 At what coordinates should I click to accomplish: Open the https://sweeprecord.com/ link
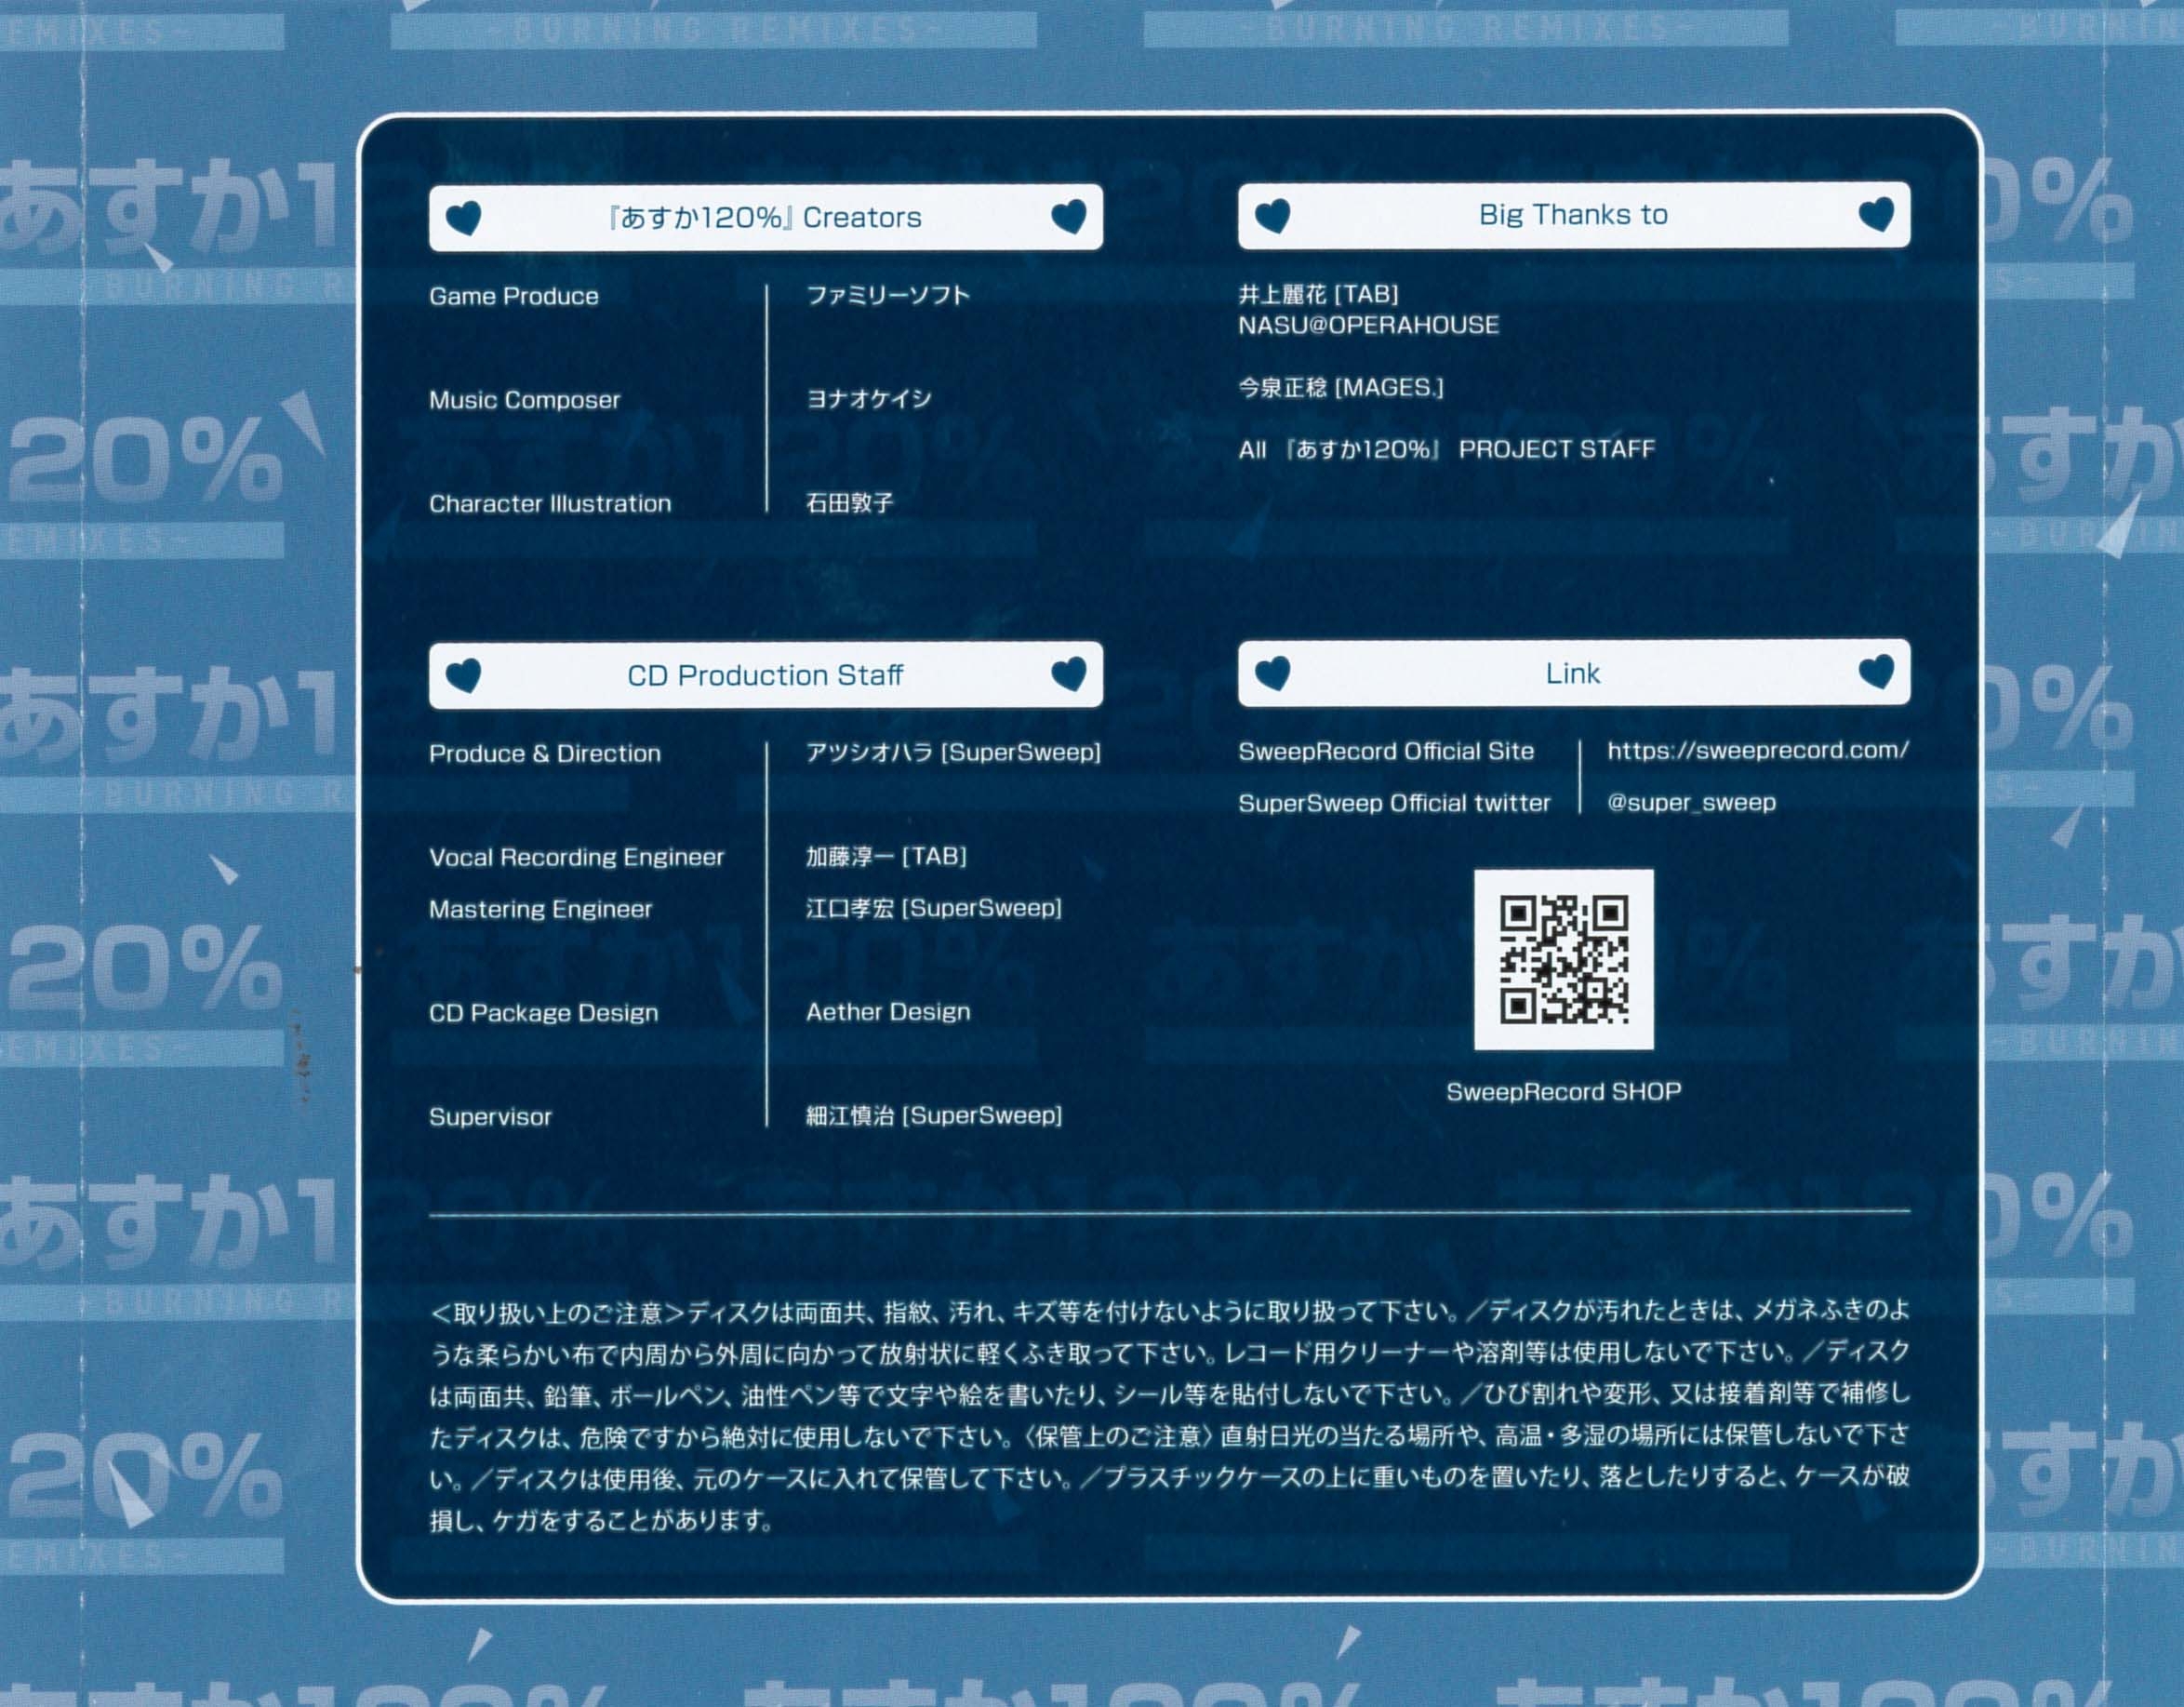(1758, 750)
